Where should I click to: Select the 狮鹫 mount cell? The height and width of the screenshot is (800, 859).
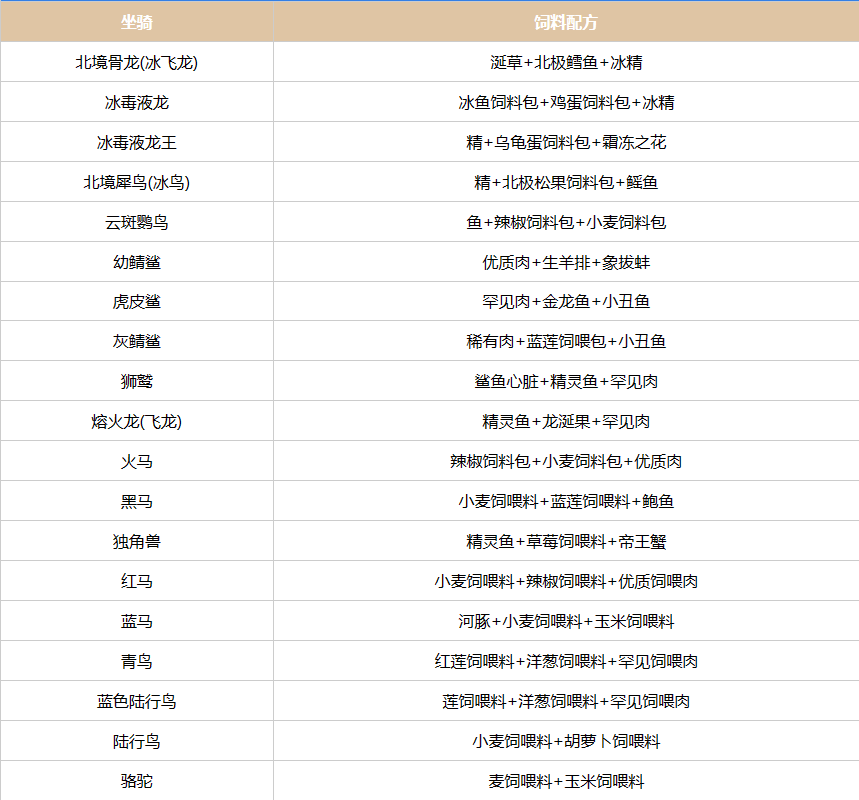(x=136, y=381)
